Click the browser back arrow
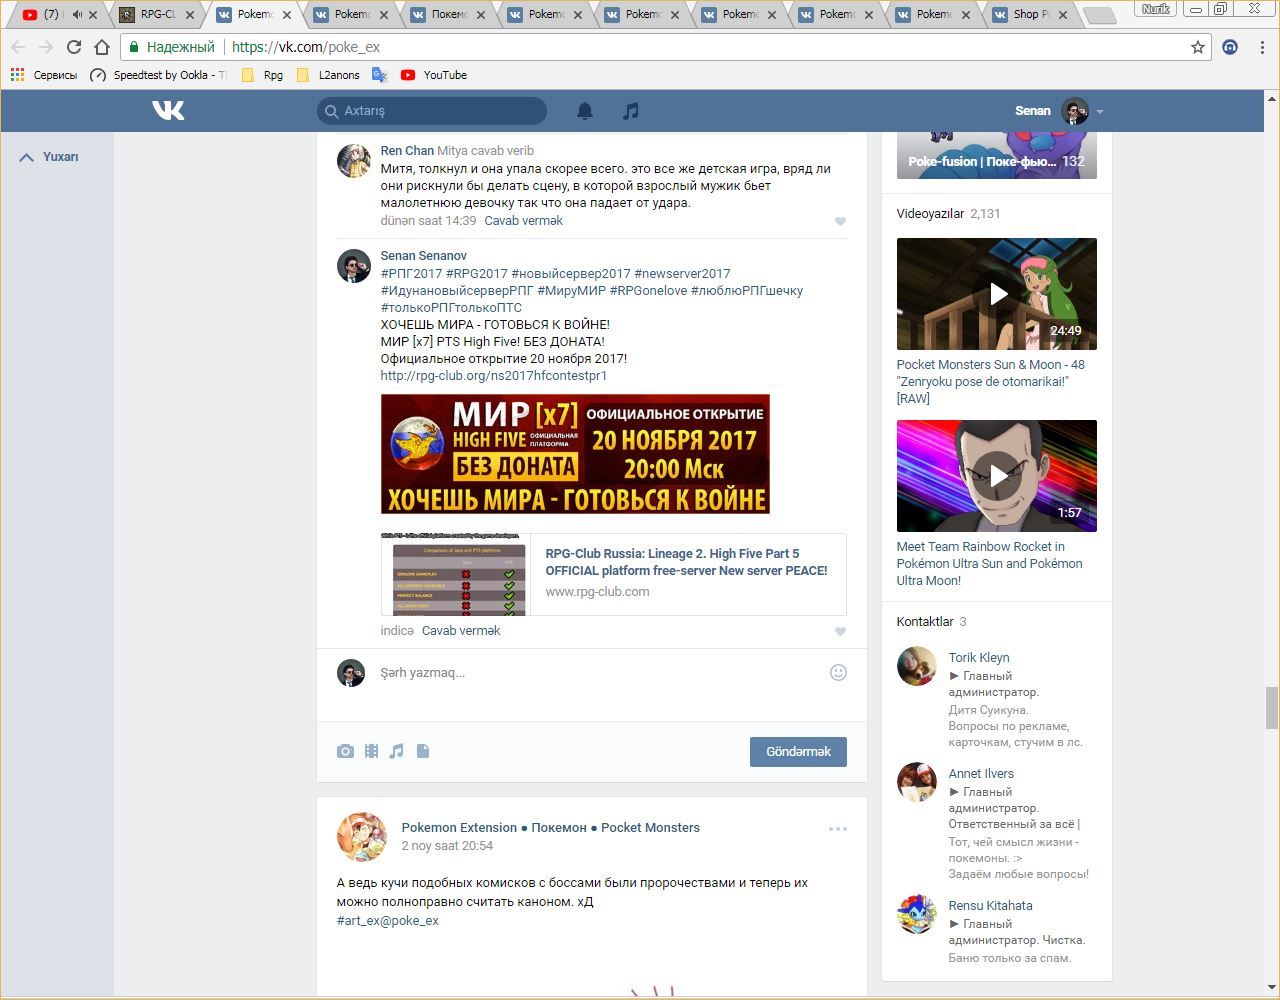 (x=18, y=47)
